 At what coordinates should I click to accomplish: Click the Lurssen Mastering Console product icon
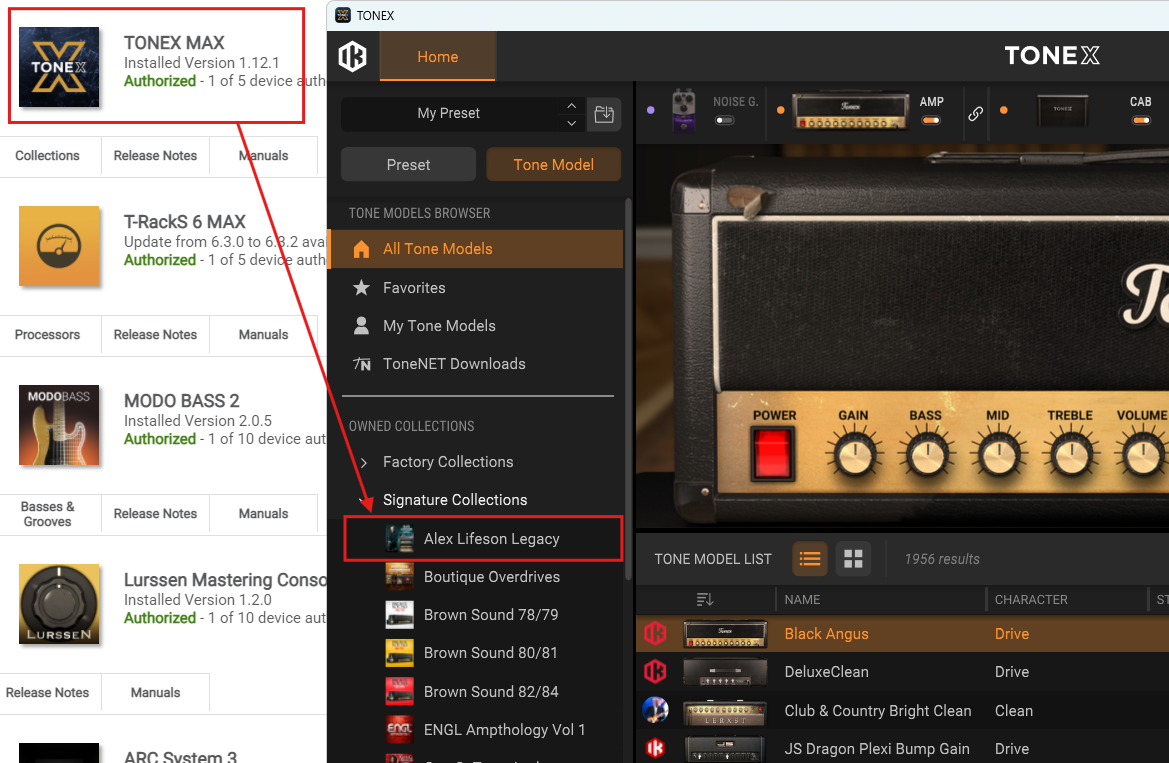[x=59, y=604]
